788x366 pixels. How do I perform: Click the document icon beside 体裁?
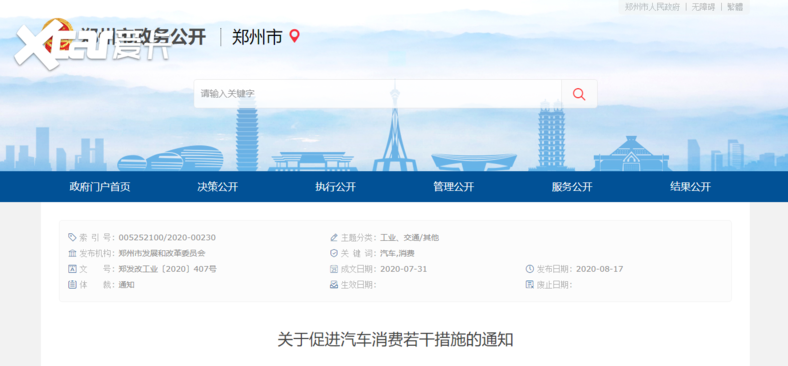(x=72, y=285)
